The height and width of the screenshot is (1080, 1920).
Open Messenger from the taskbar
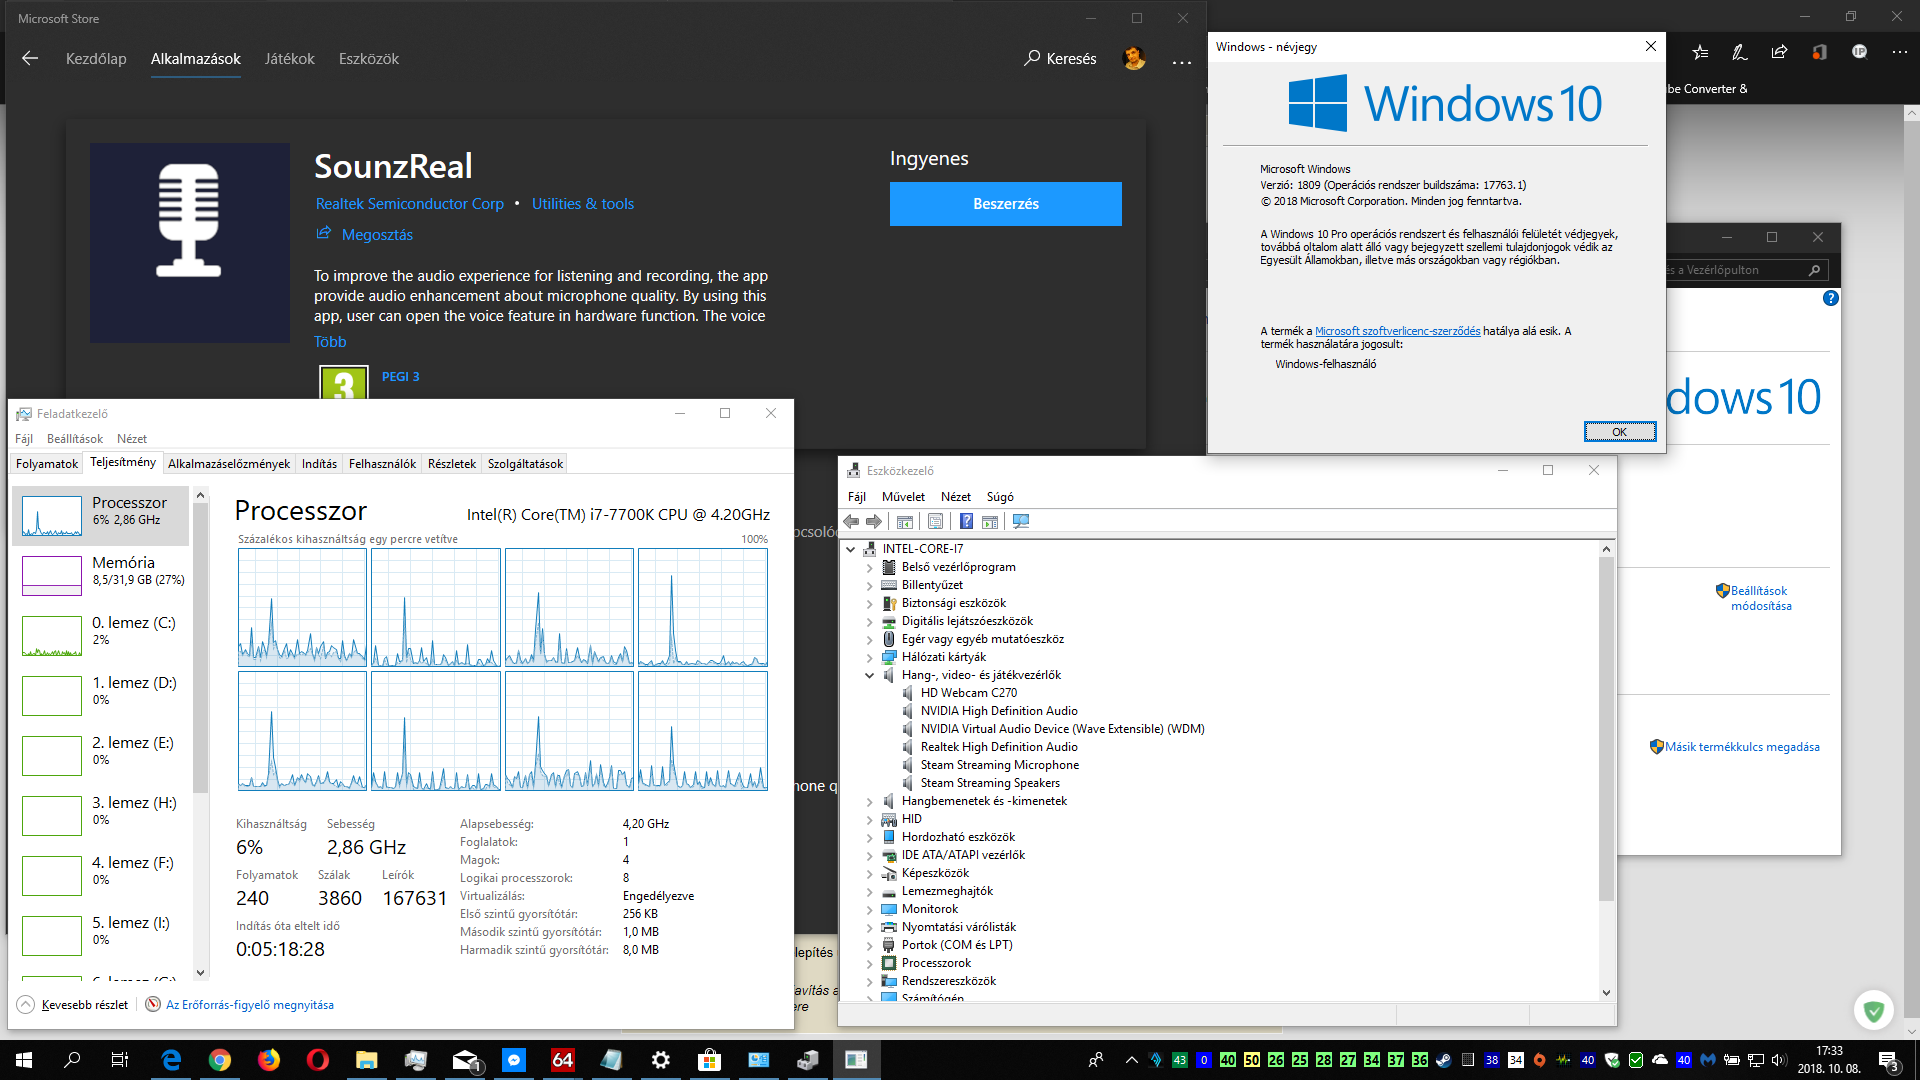click(x=514, y=1060)
